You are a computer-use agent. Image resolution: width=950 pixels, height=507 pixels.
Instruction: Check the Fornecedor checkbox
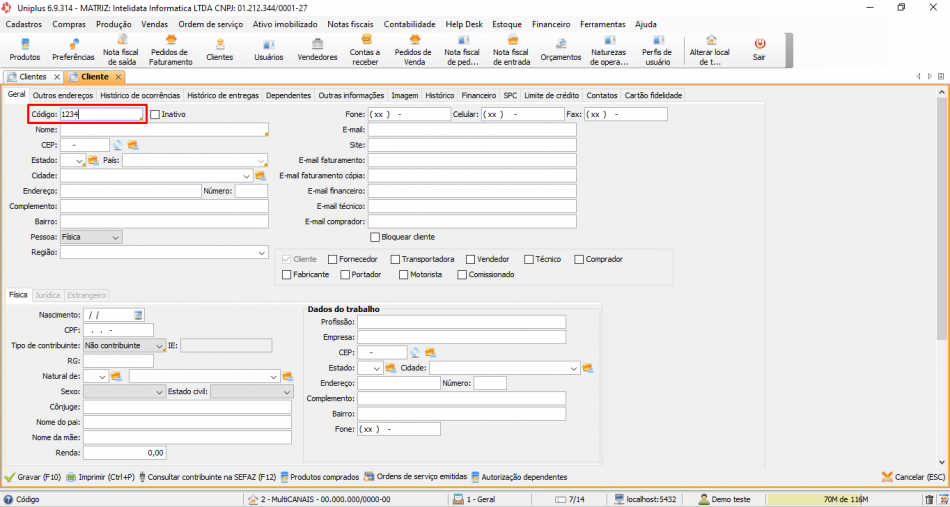tap(333, 259)
